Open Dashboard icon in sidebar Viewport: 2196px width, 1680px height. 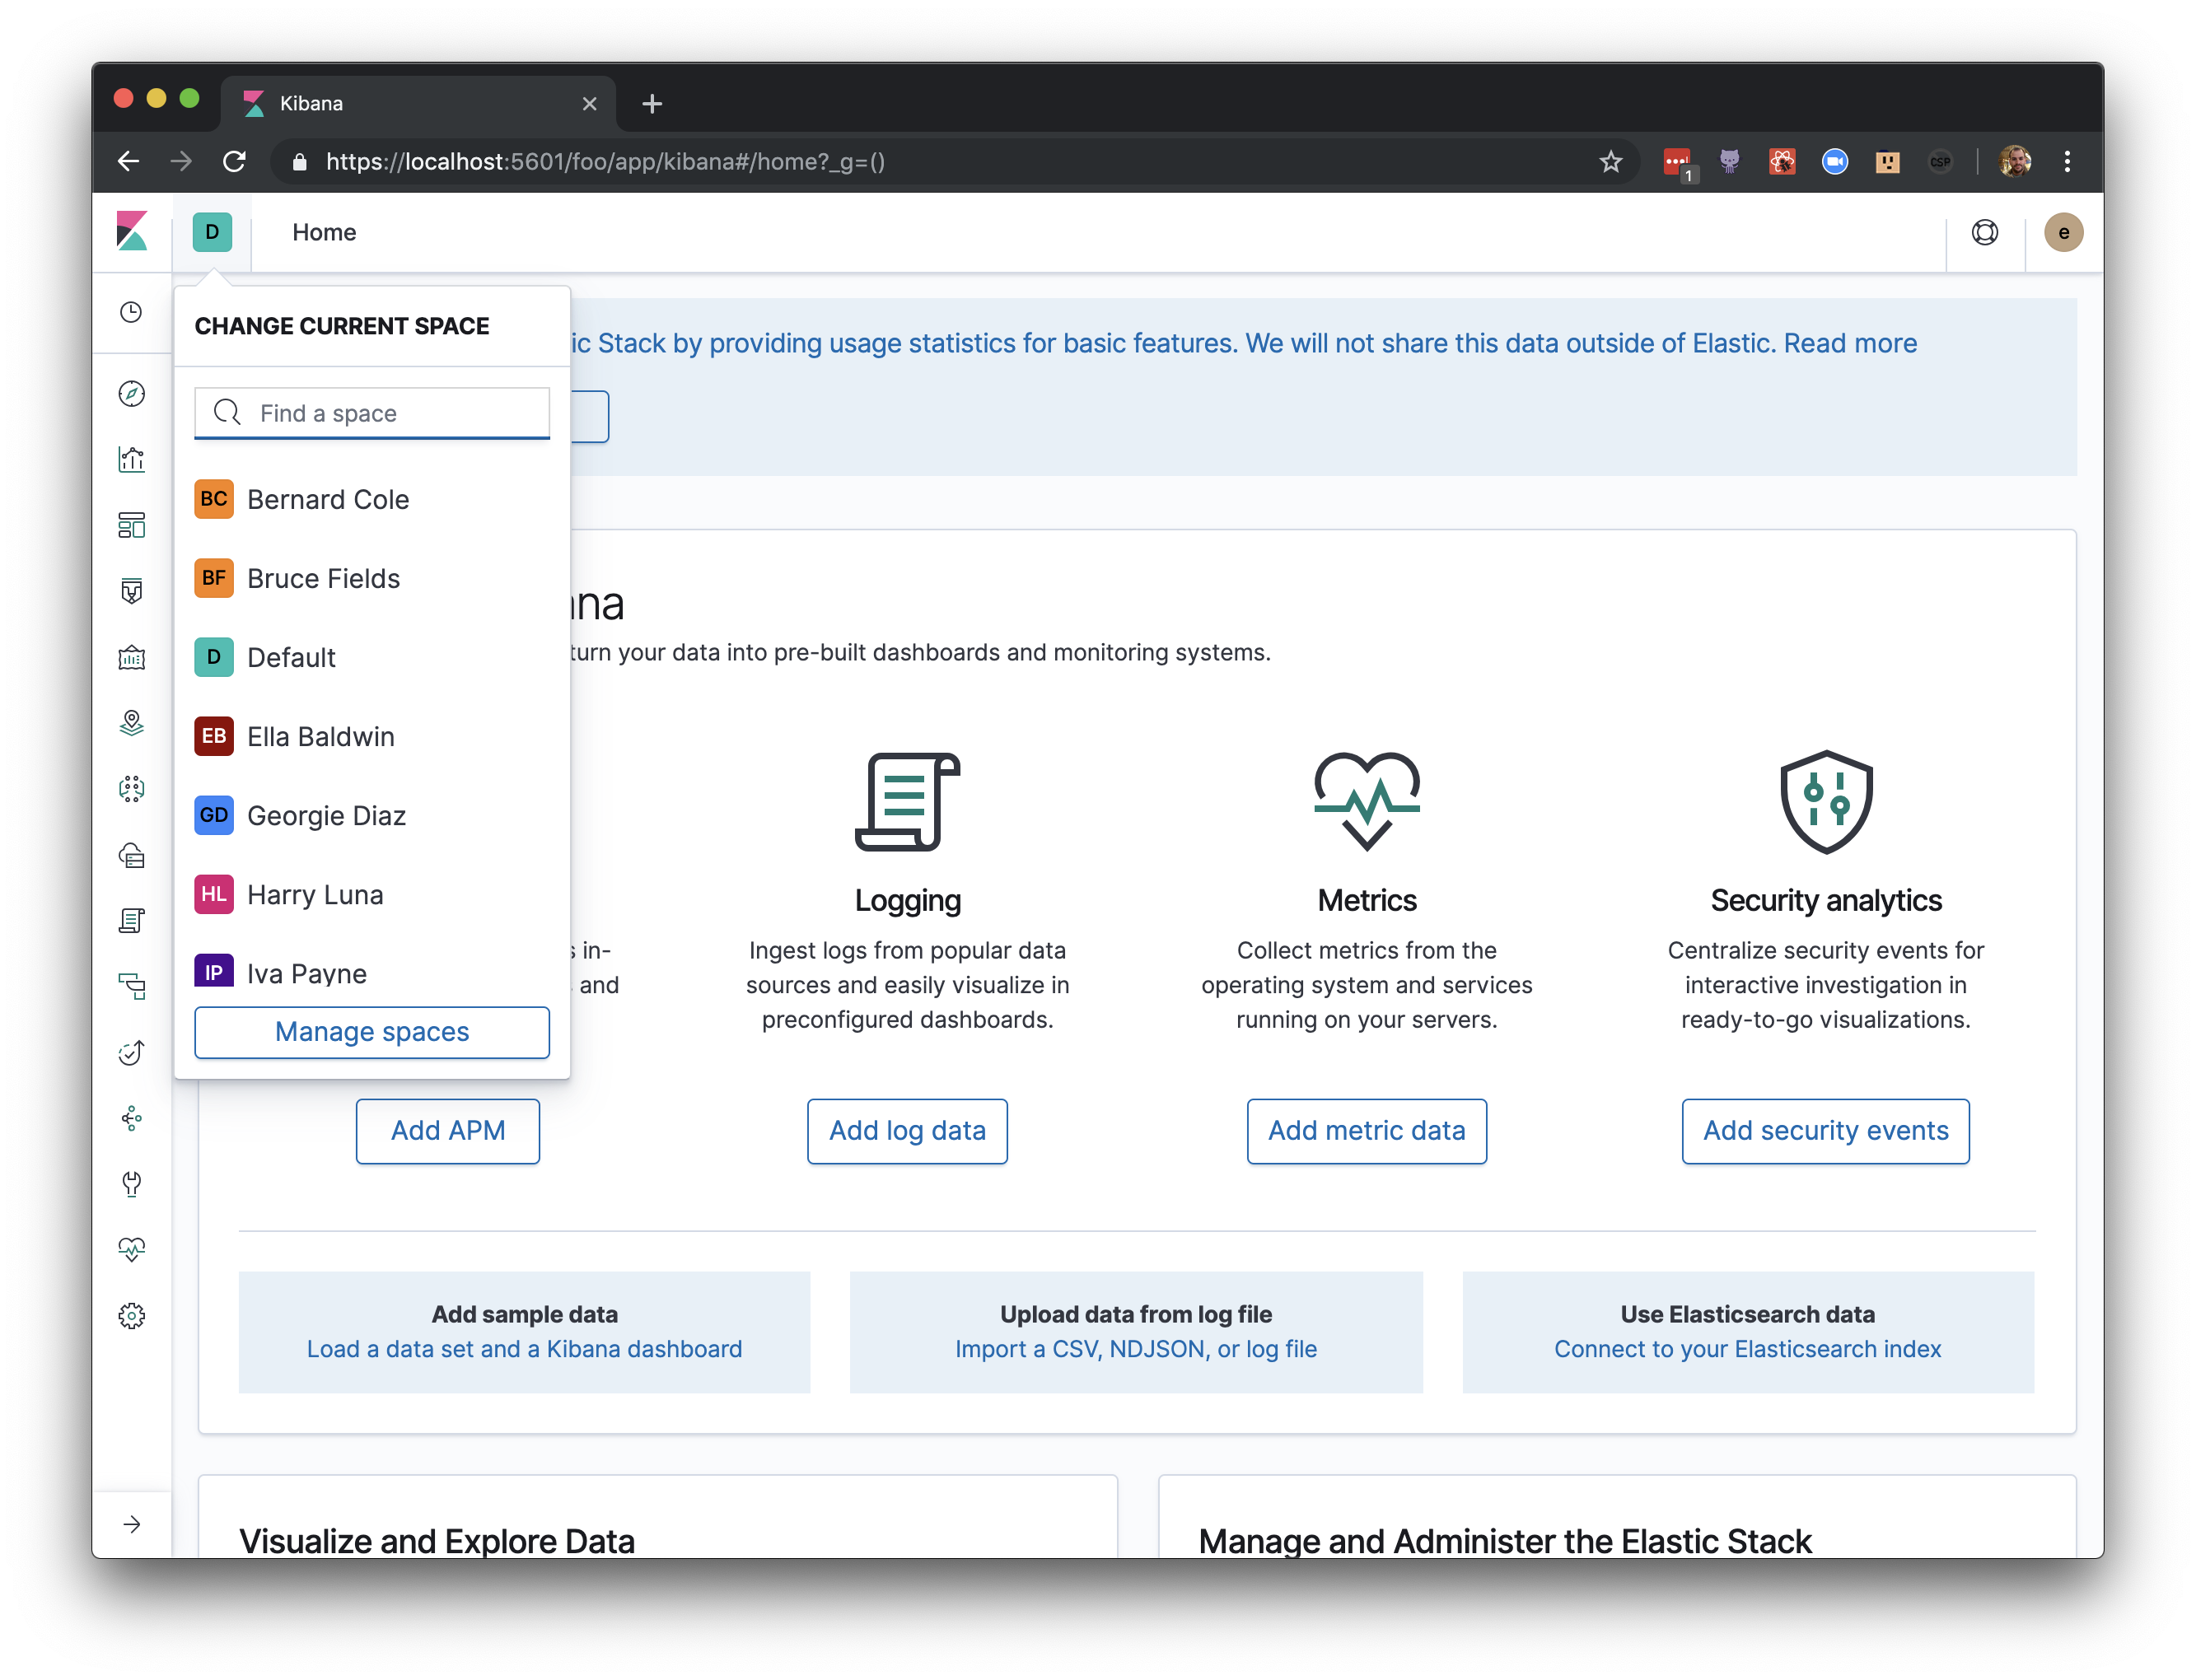[131, 525]
